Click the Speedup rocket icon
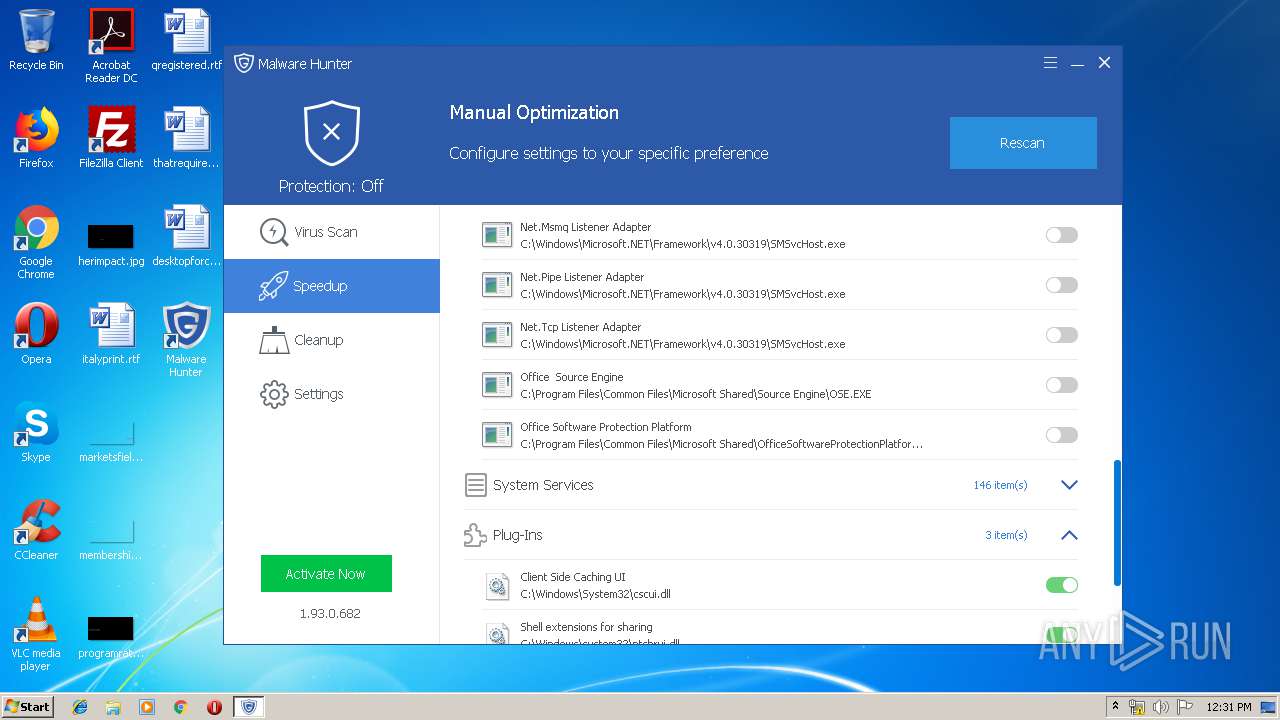Screen dimensions: 1280x720 (x=273, y=286)
